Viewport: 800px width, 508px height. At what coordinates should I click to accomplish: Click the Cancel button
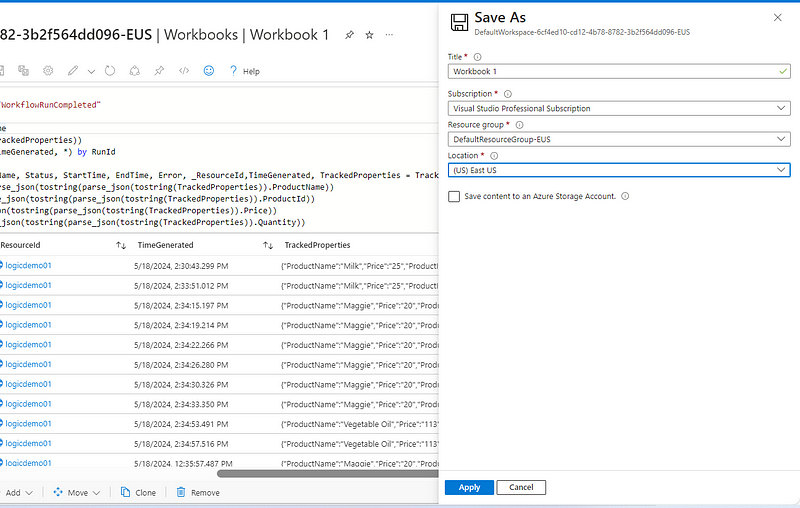(521, 488)
